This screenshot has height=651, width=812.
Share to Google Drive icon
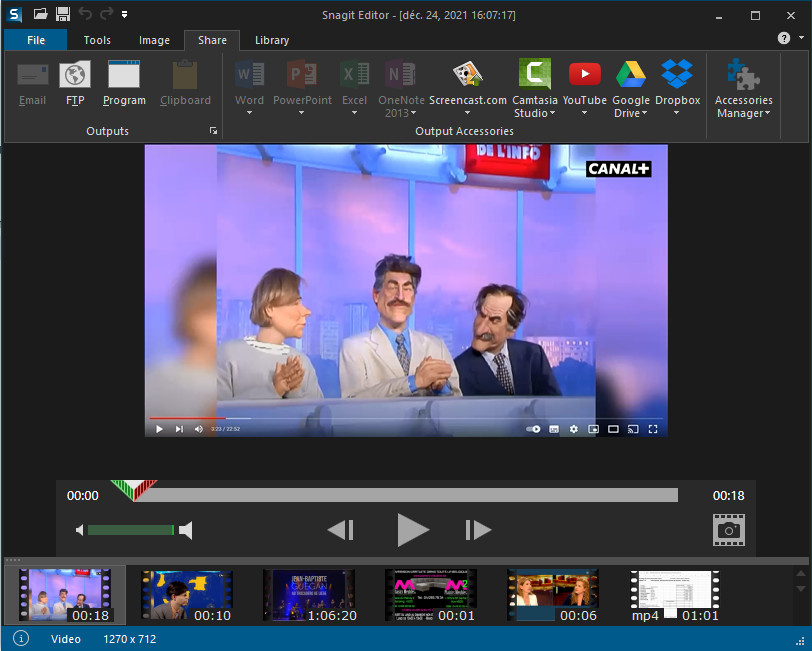pos(631,74)
